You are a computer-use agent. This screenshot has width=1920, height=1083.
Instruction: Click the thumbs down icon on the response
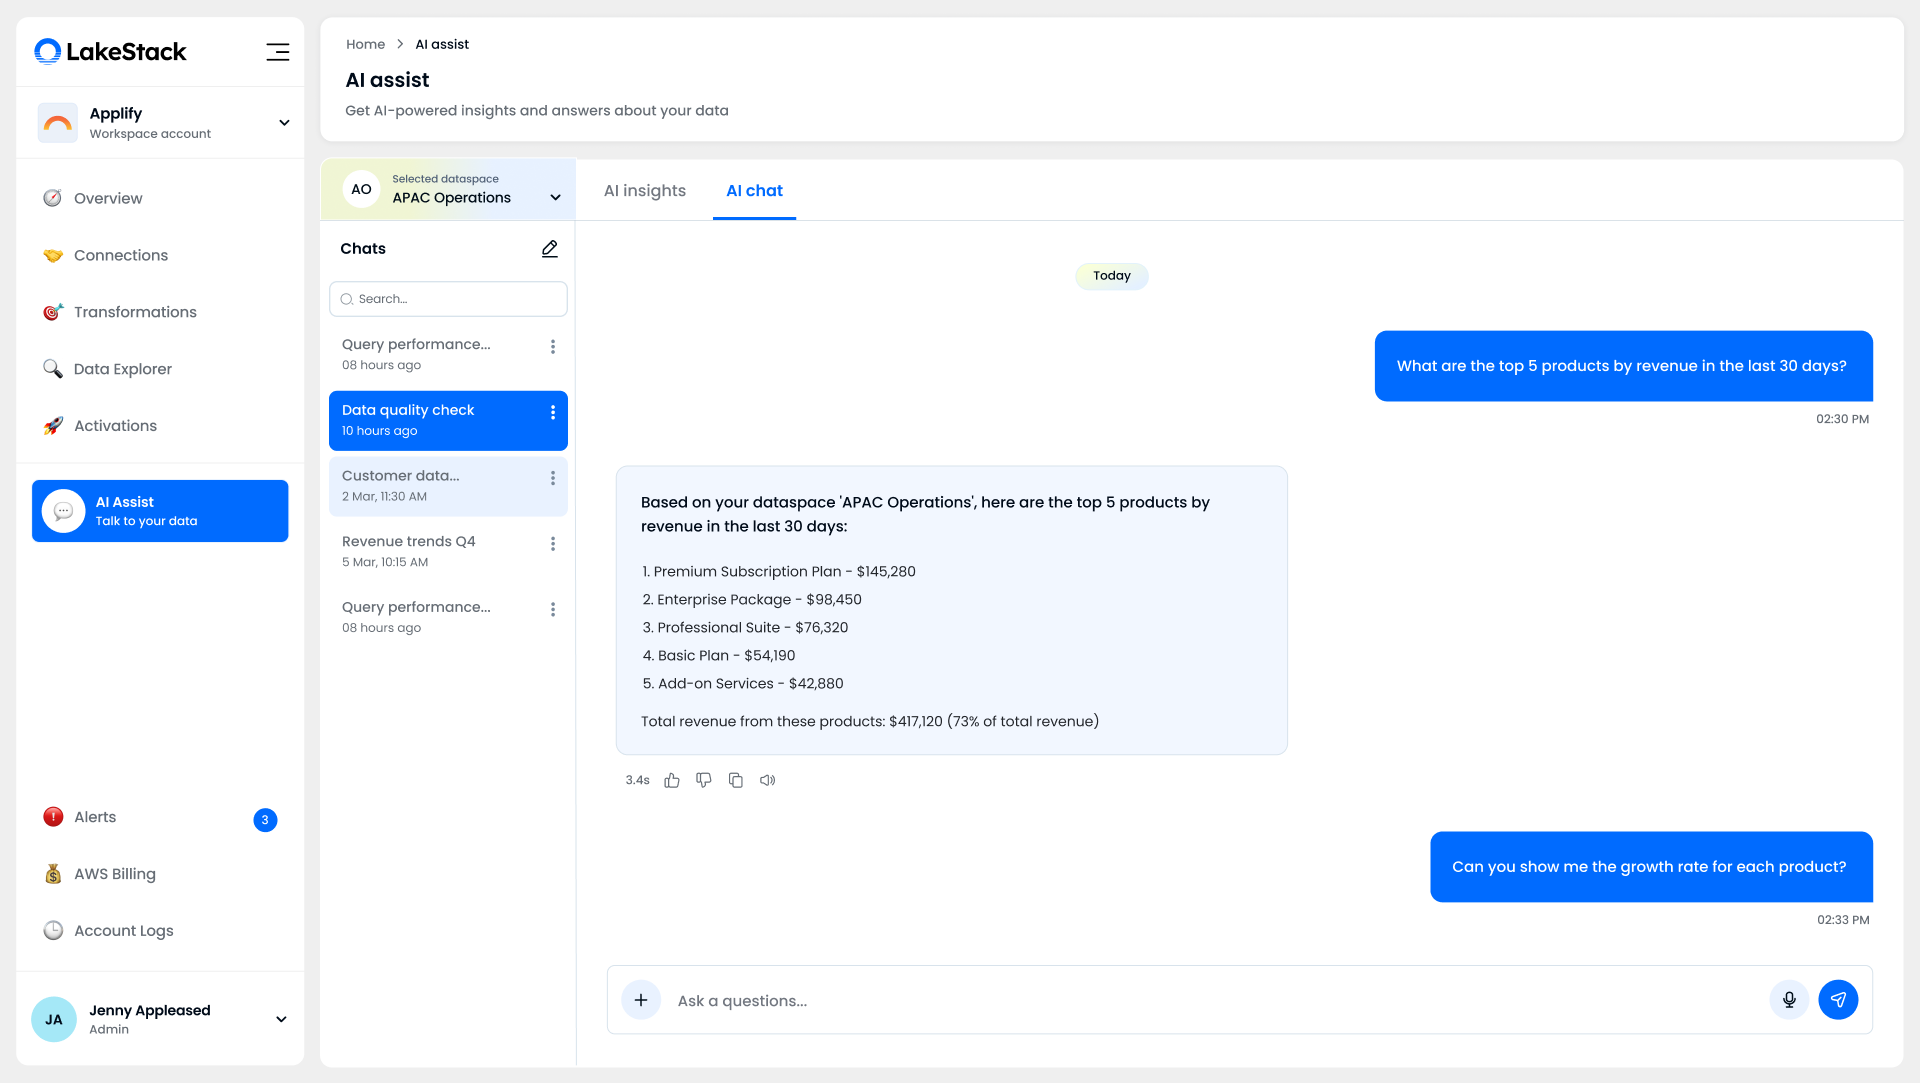(x=704, y=780)
